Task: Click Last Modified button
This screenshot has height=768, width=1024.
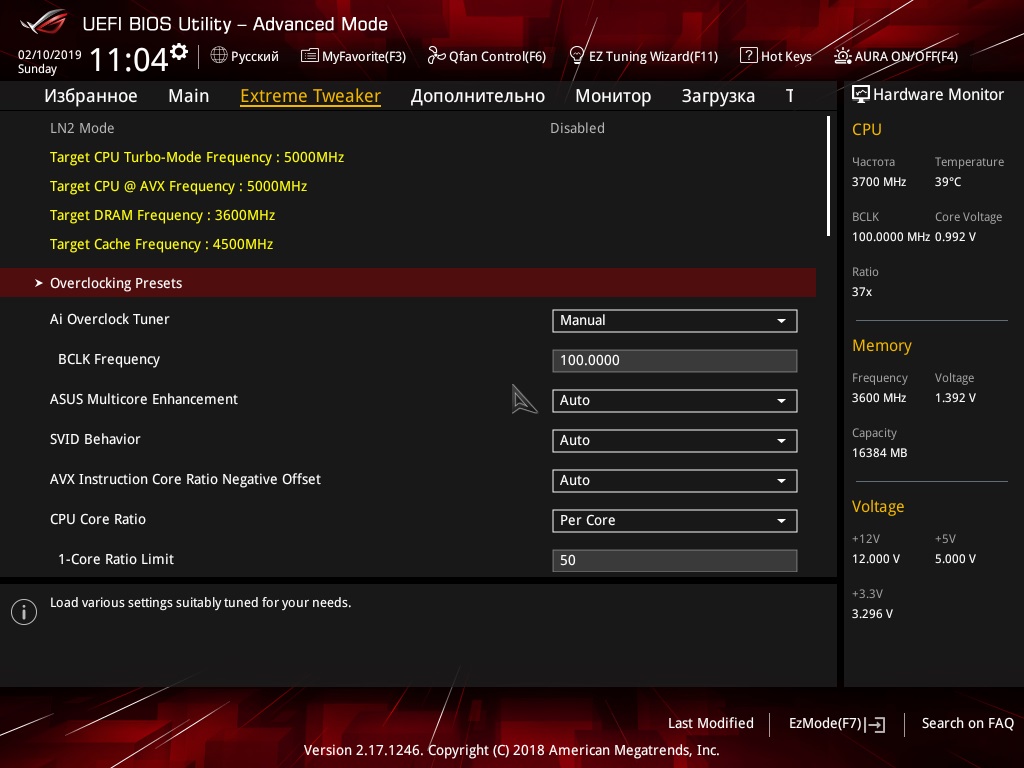Action: pos(711,723)
